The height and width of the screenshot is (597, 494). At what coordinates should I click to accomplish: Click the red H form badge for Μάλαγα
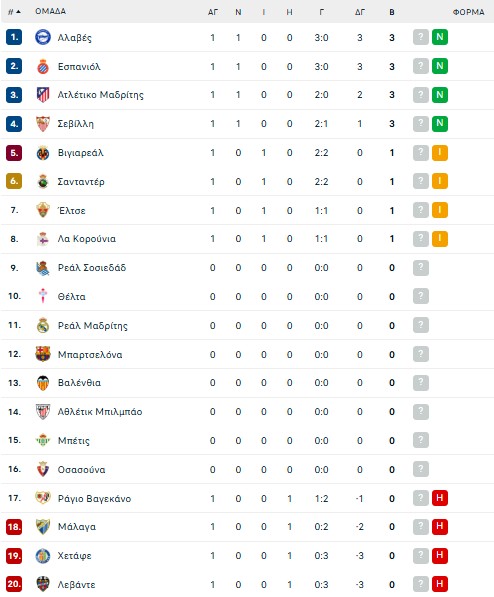pos(440,527)
